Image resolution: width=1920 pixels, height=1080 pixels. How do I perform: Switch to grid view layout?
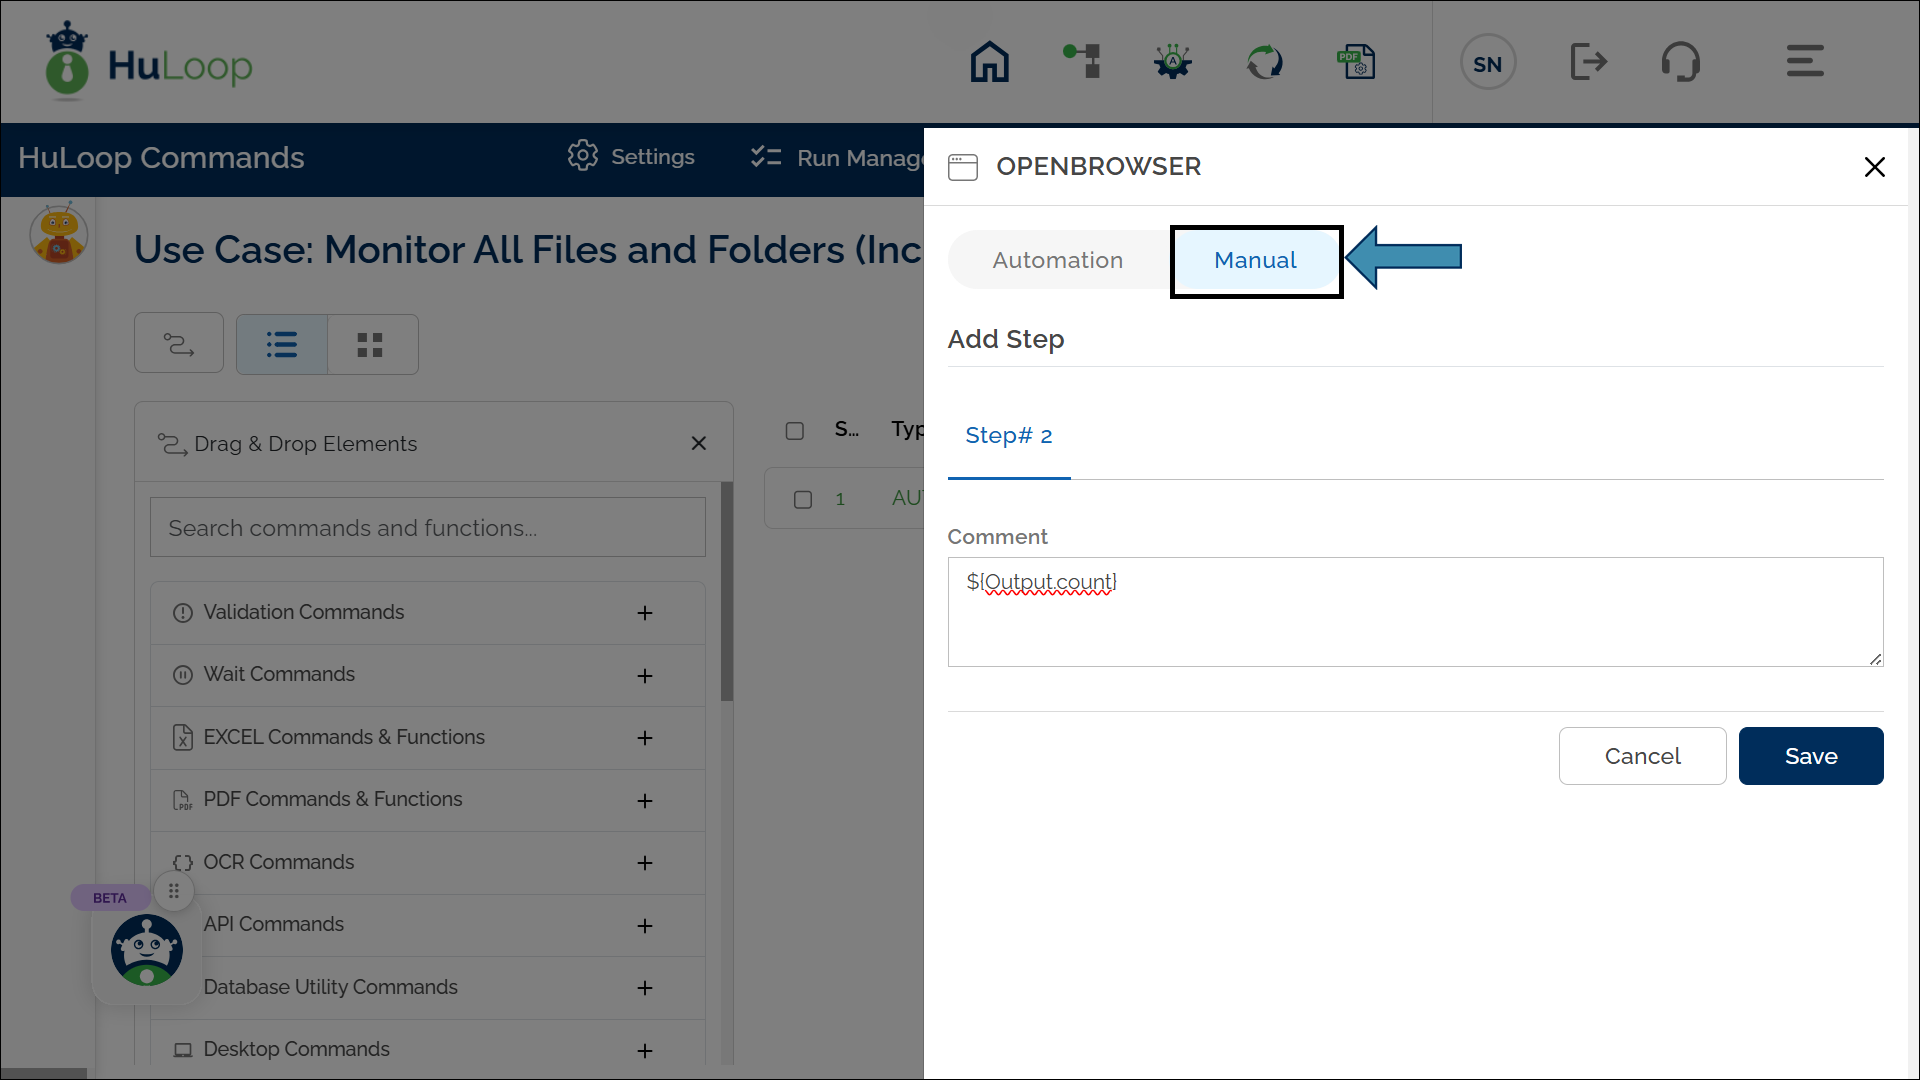pyautogui.click(x=371, y=344)
